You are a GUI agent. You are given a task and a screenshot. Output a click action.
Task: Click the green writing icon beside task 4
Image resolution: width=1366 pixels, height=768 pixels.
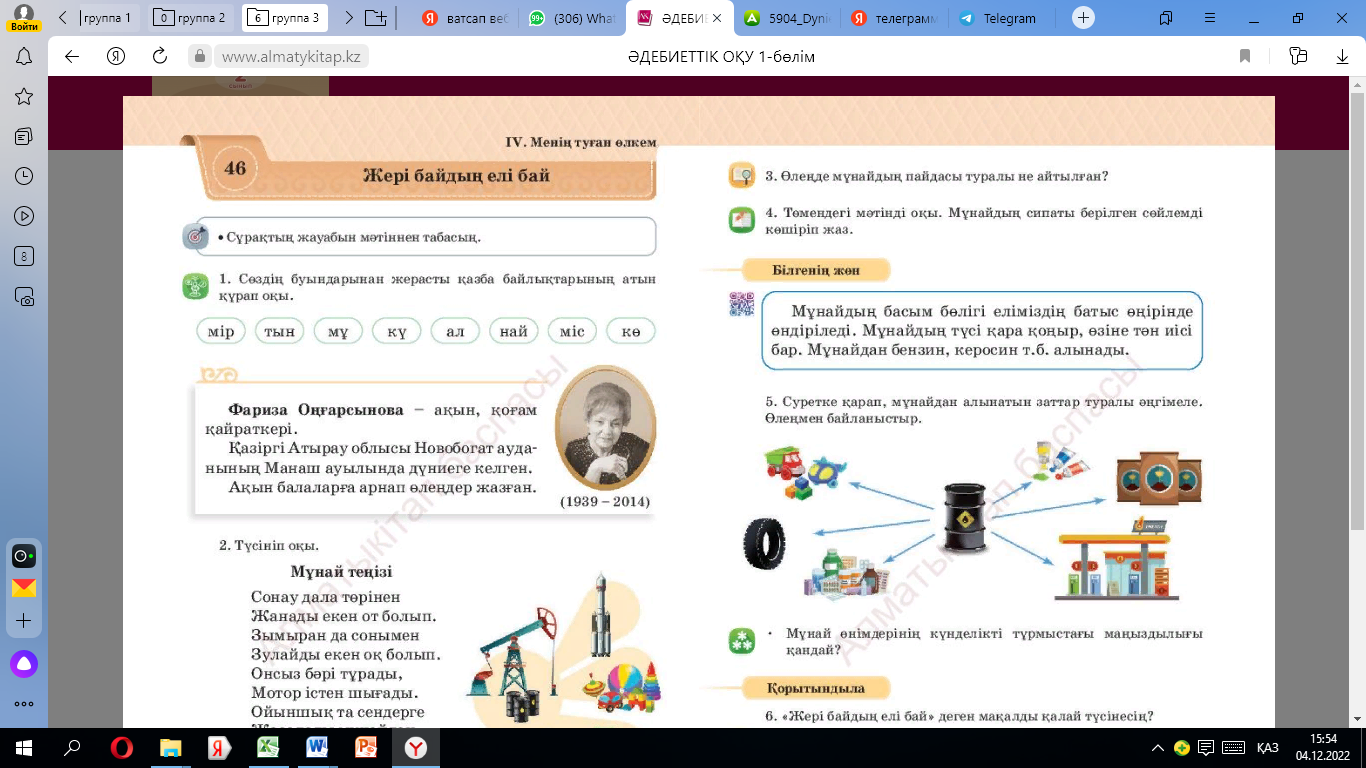[741, 219]
